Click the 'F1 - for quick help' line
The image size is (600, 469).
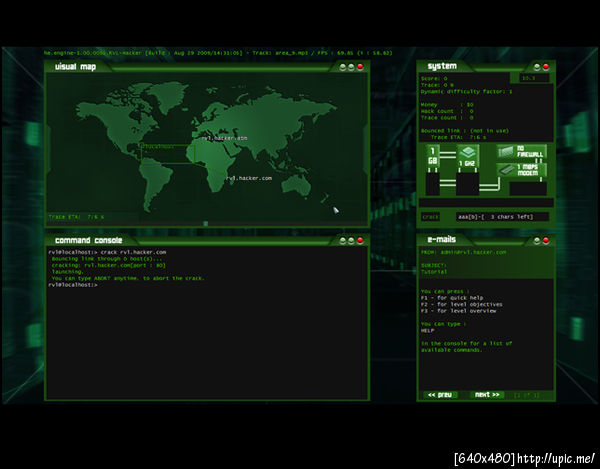coord(452,298)
